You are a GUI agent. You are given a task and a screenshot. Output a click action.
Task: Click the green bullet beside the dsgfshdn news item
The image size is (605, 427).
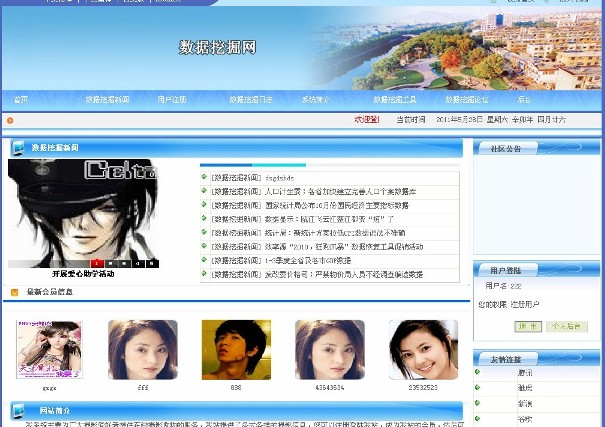pos(204,177)
